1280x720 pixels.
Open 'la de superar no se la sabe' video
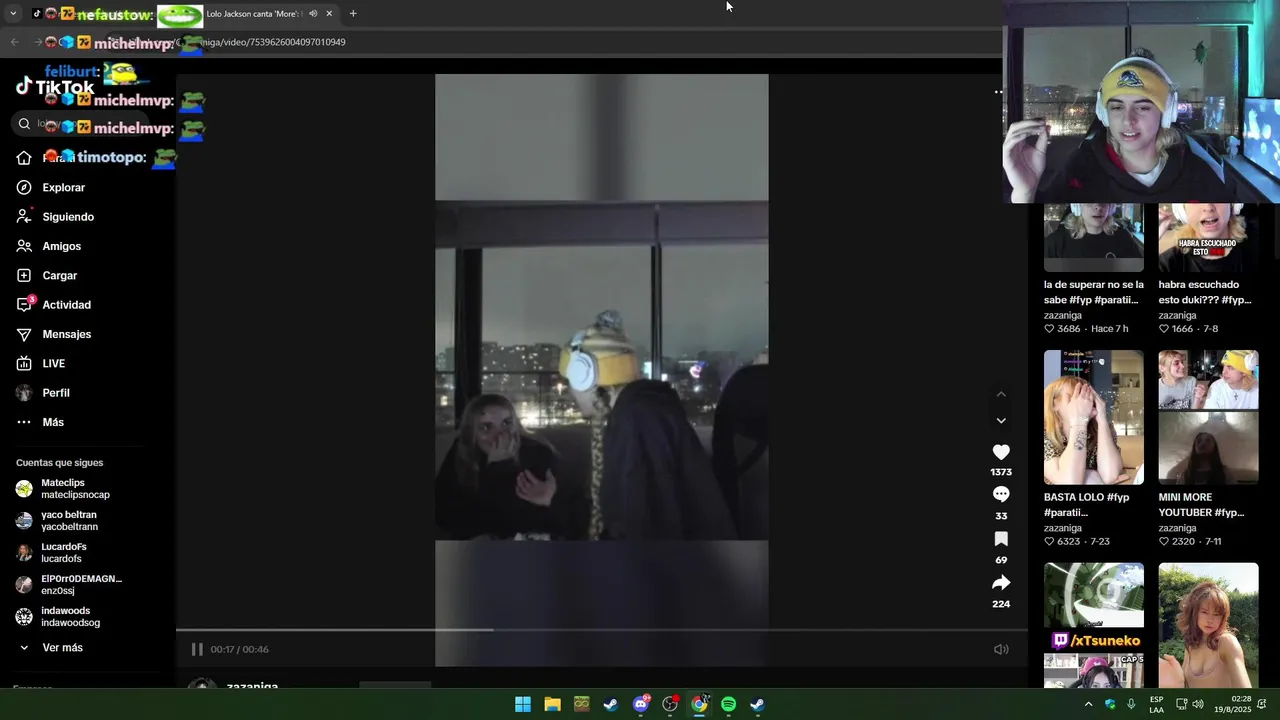(1094, 238)
